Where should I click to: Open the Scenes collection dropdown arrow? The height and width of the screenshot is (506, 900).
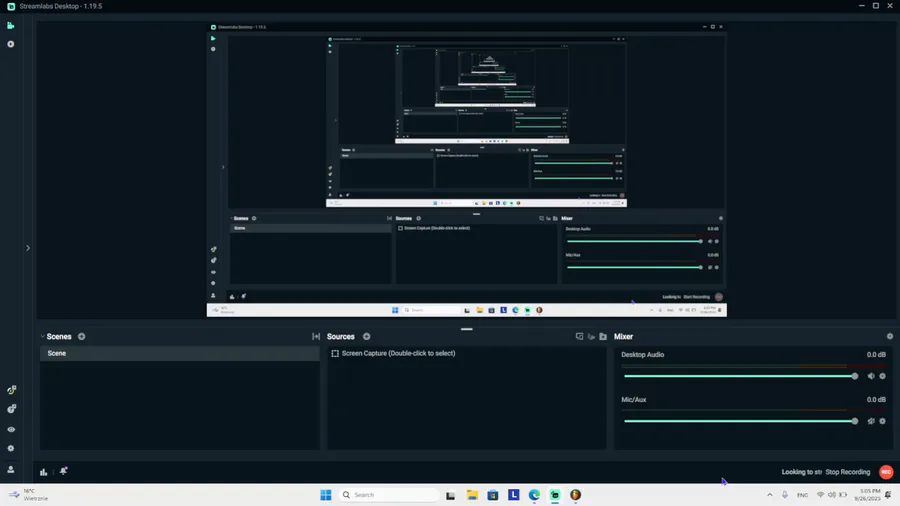click(x=42, y=337)
